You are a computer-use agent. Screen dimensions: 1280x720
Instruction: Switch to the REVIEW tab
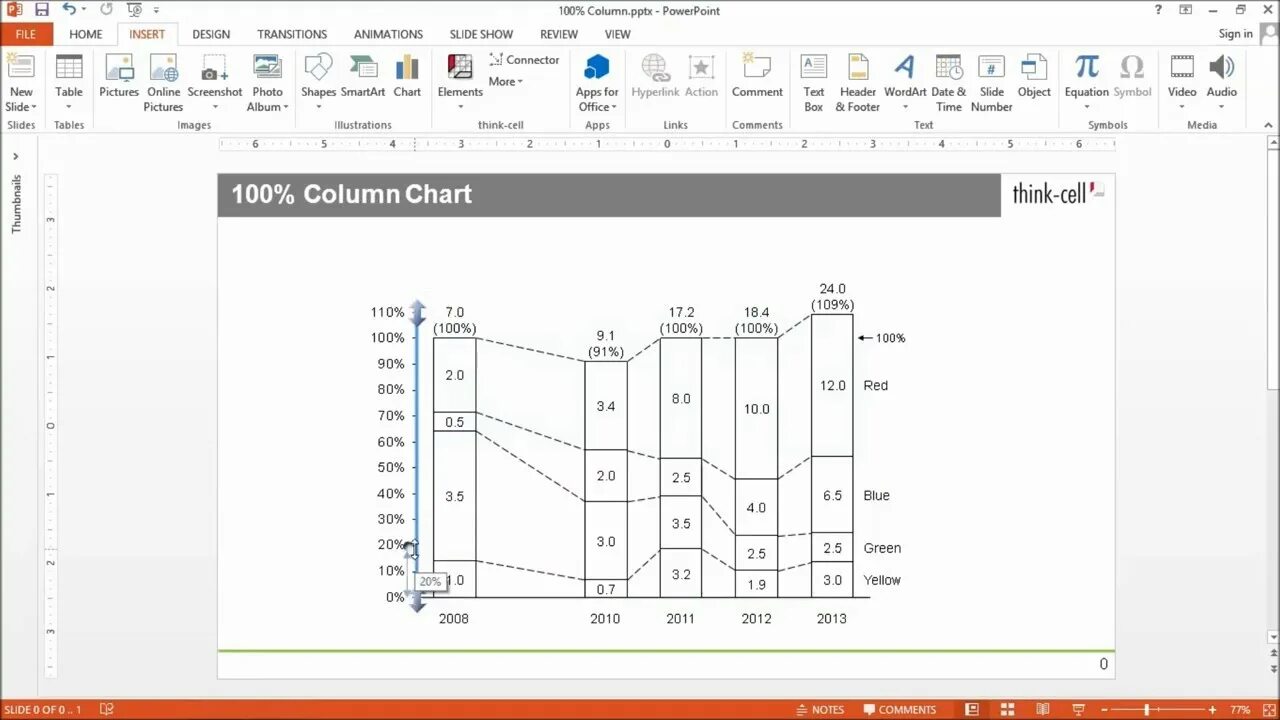pos(559,34)
